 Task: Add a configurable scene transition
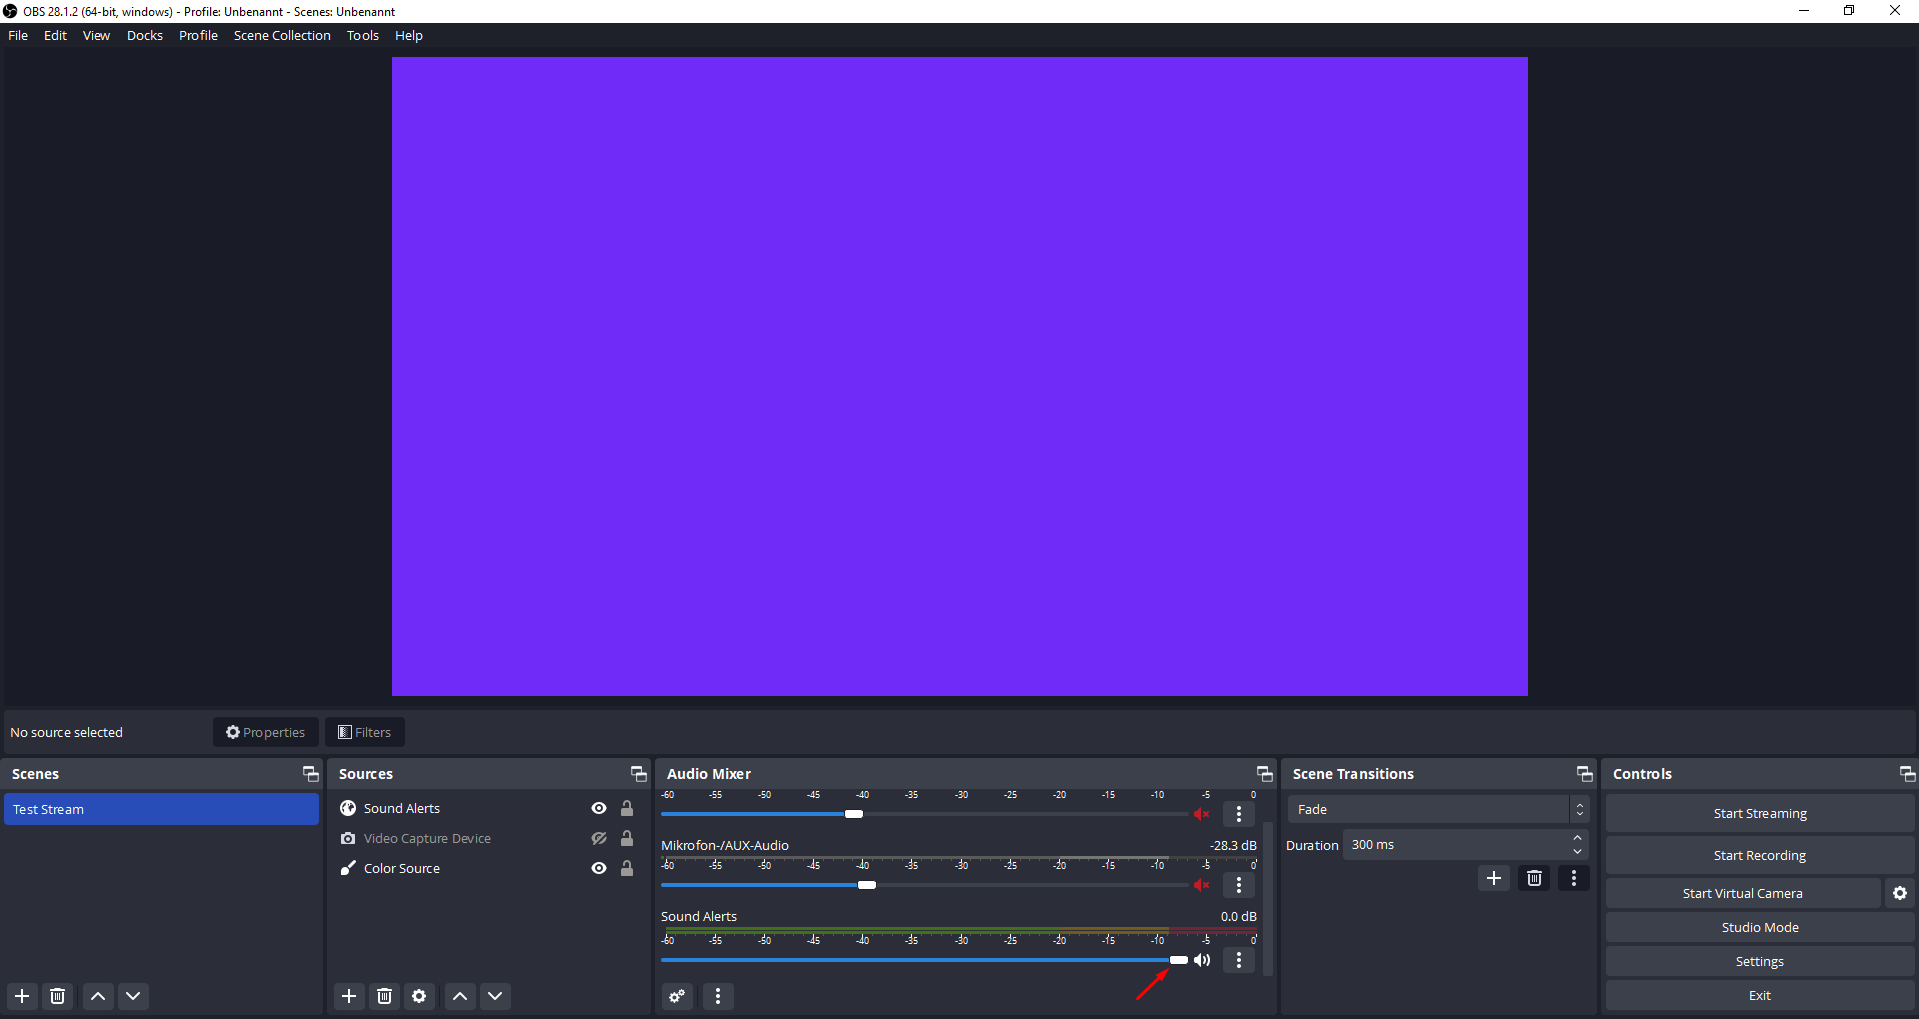point(1494,878)
